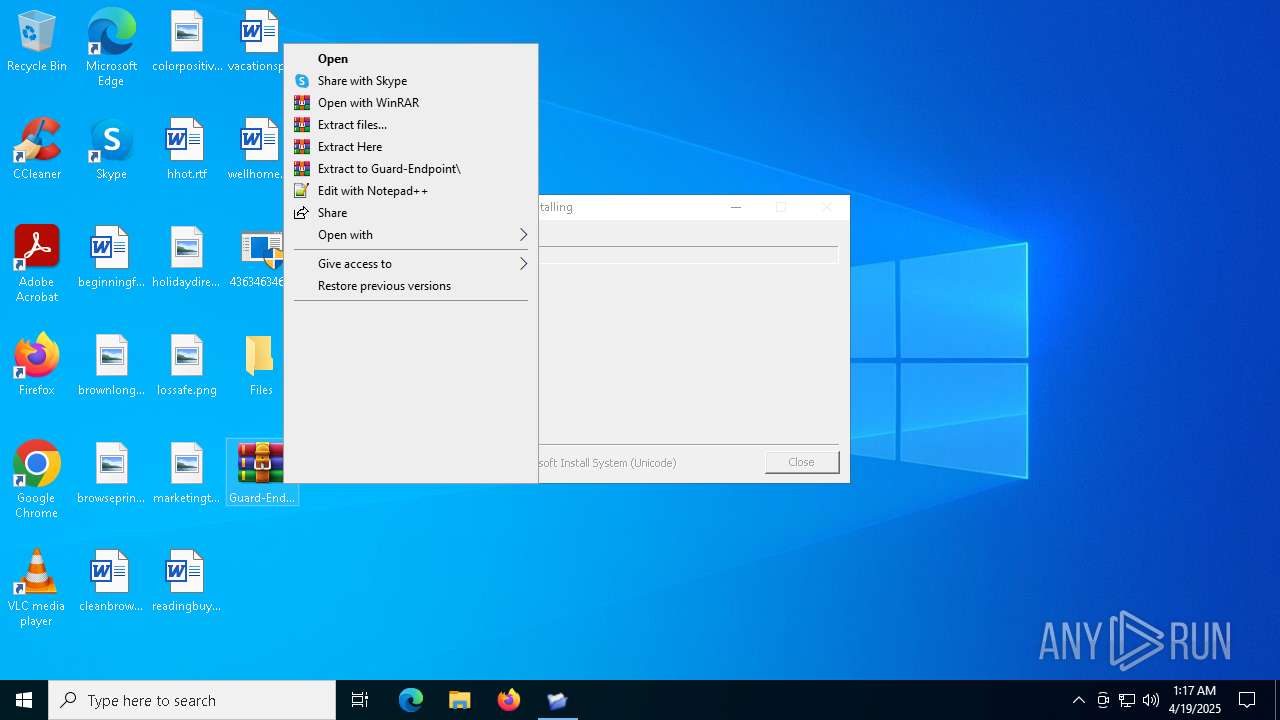
Task: Open the Windows Start menu
Action: click(24, 700)
